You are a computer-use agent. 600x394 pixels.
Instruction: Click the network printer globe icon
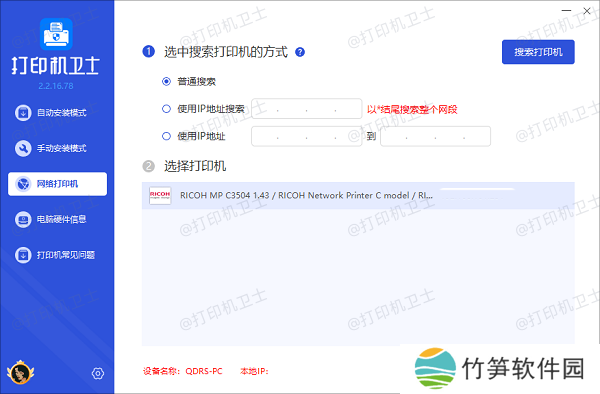point(23,184)
